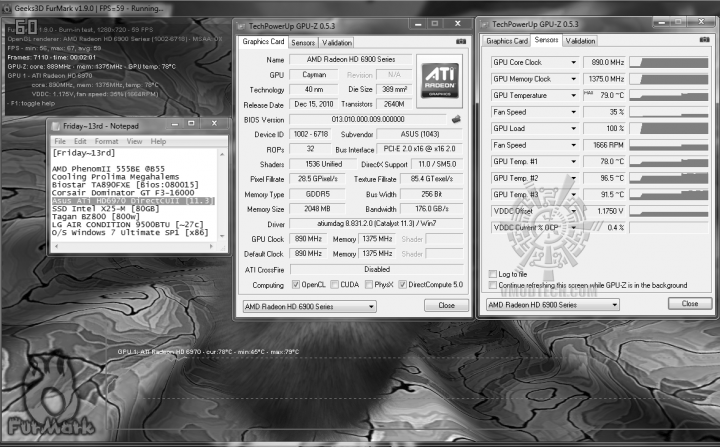Click GPU-Z icon in Sensors window title
720x447 pixels.
(485, 24)
